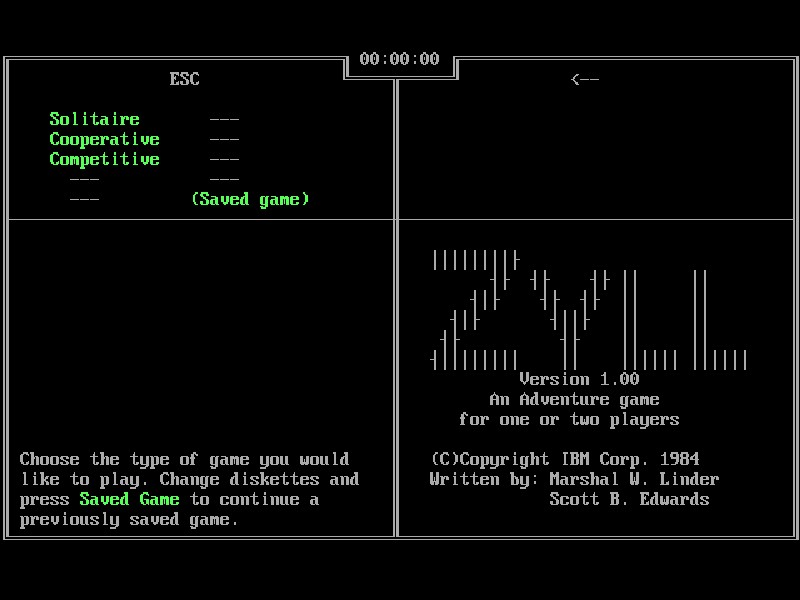This screenshot has width=800, height=600.
Task: Click the 00:00:00 timer display
Action: (399, 59)
